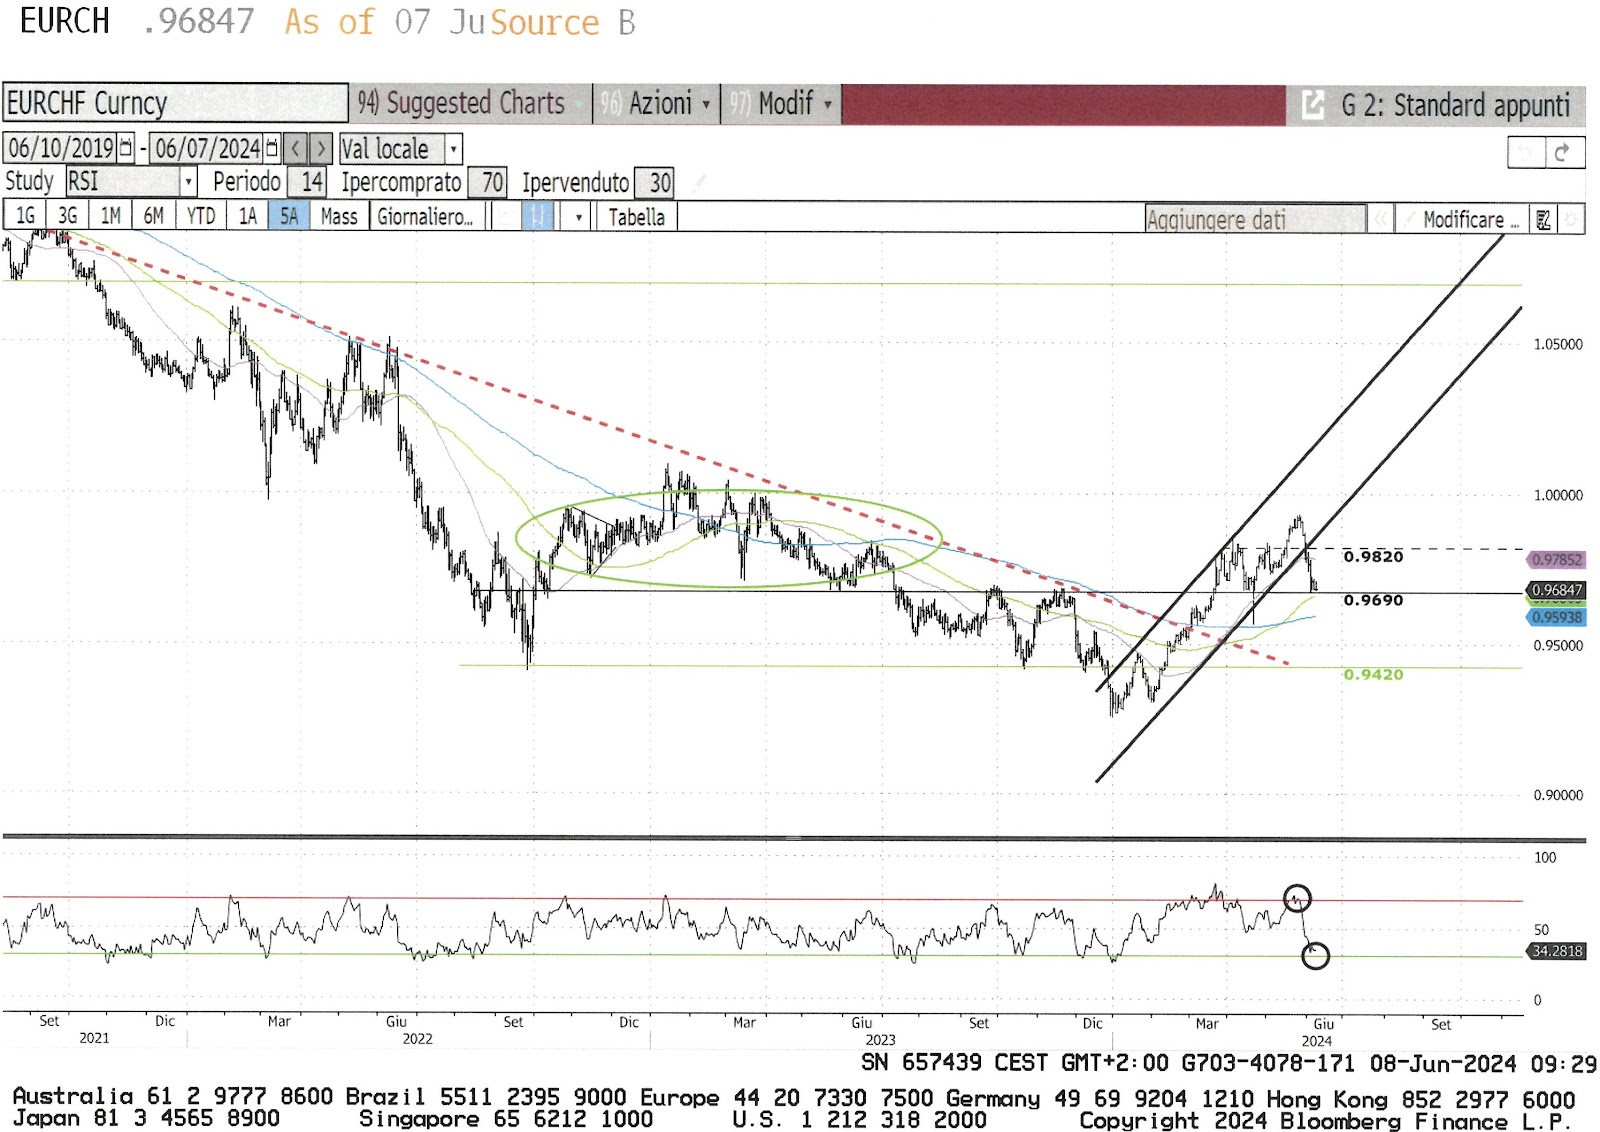Click the purple 0.97852 price tag
1600x1132 pixels.
(x=1556, y=560)
